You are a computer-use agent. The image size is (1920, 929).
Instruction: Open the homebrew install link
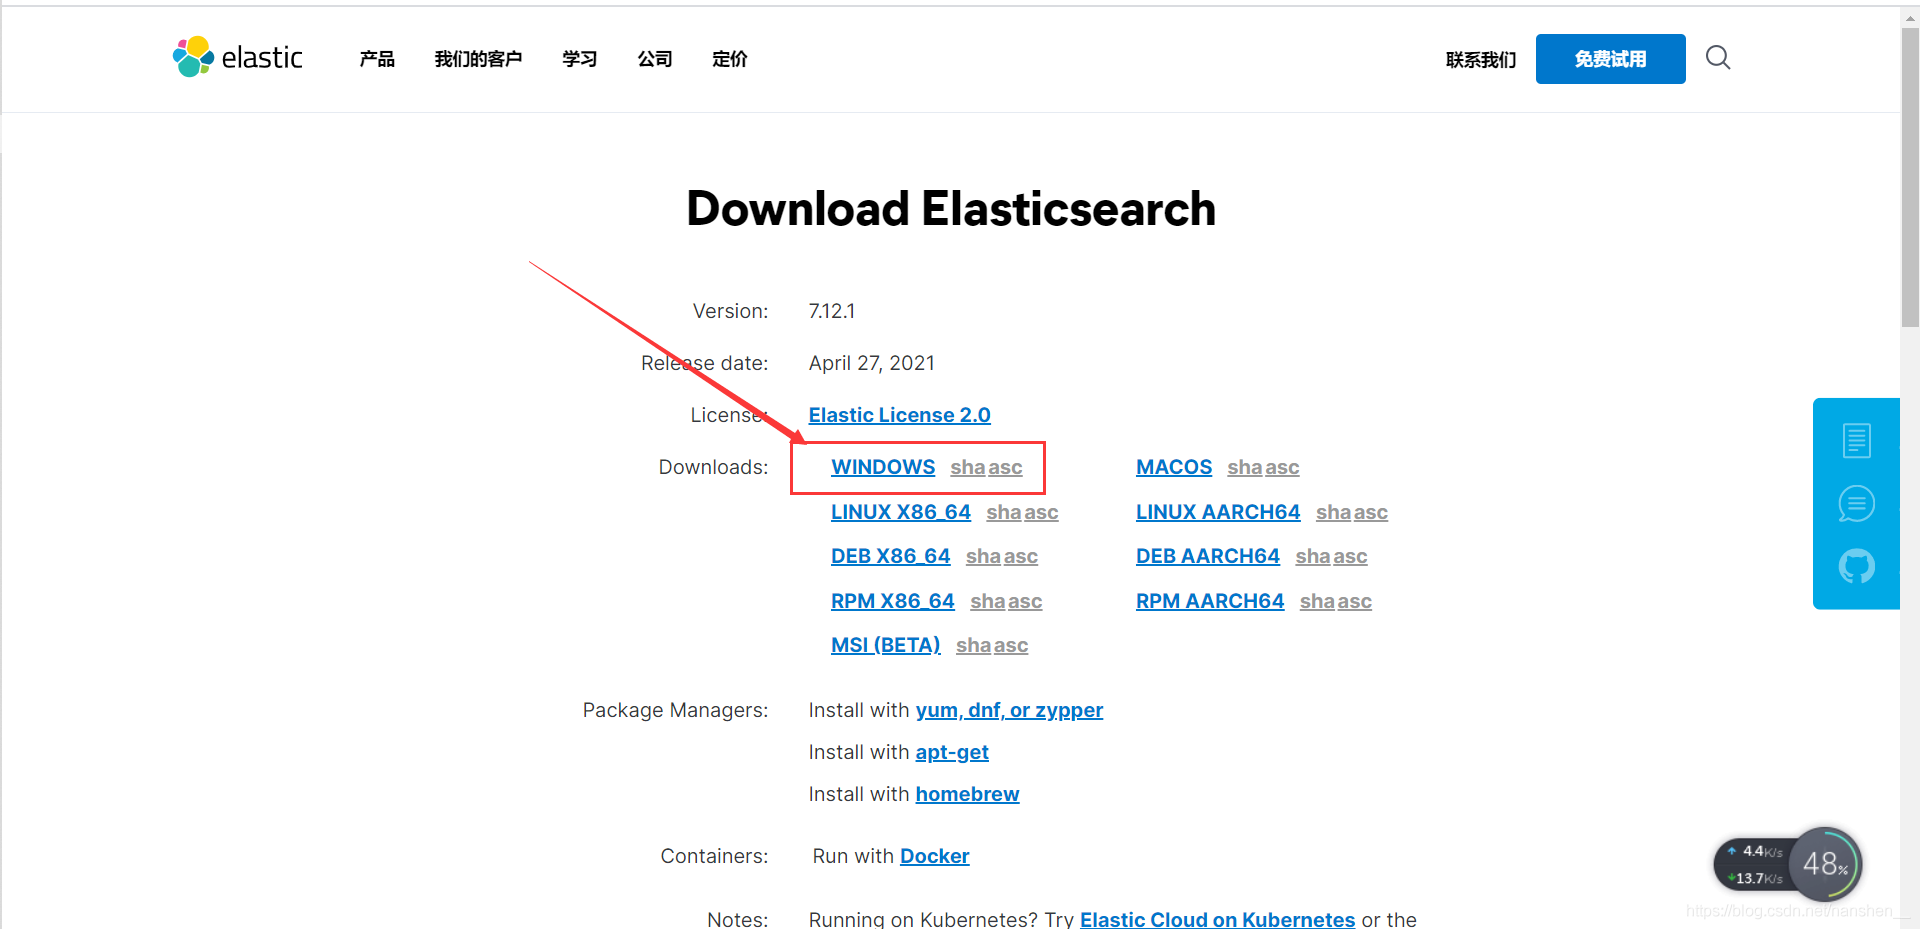(967, 794)
